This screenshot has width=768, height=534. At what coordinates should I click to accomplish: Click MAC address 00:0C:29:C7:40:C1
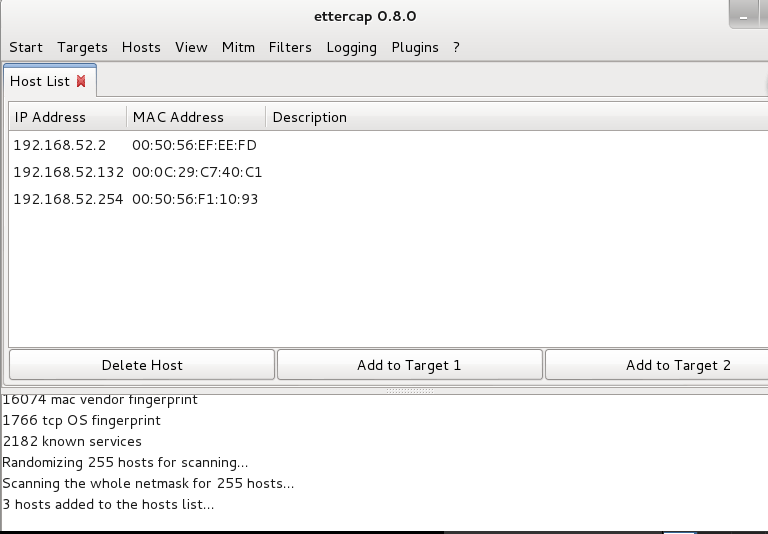coord(197,172)
